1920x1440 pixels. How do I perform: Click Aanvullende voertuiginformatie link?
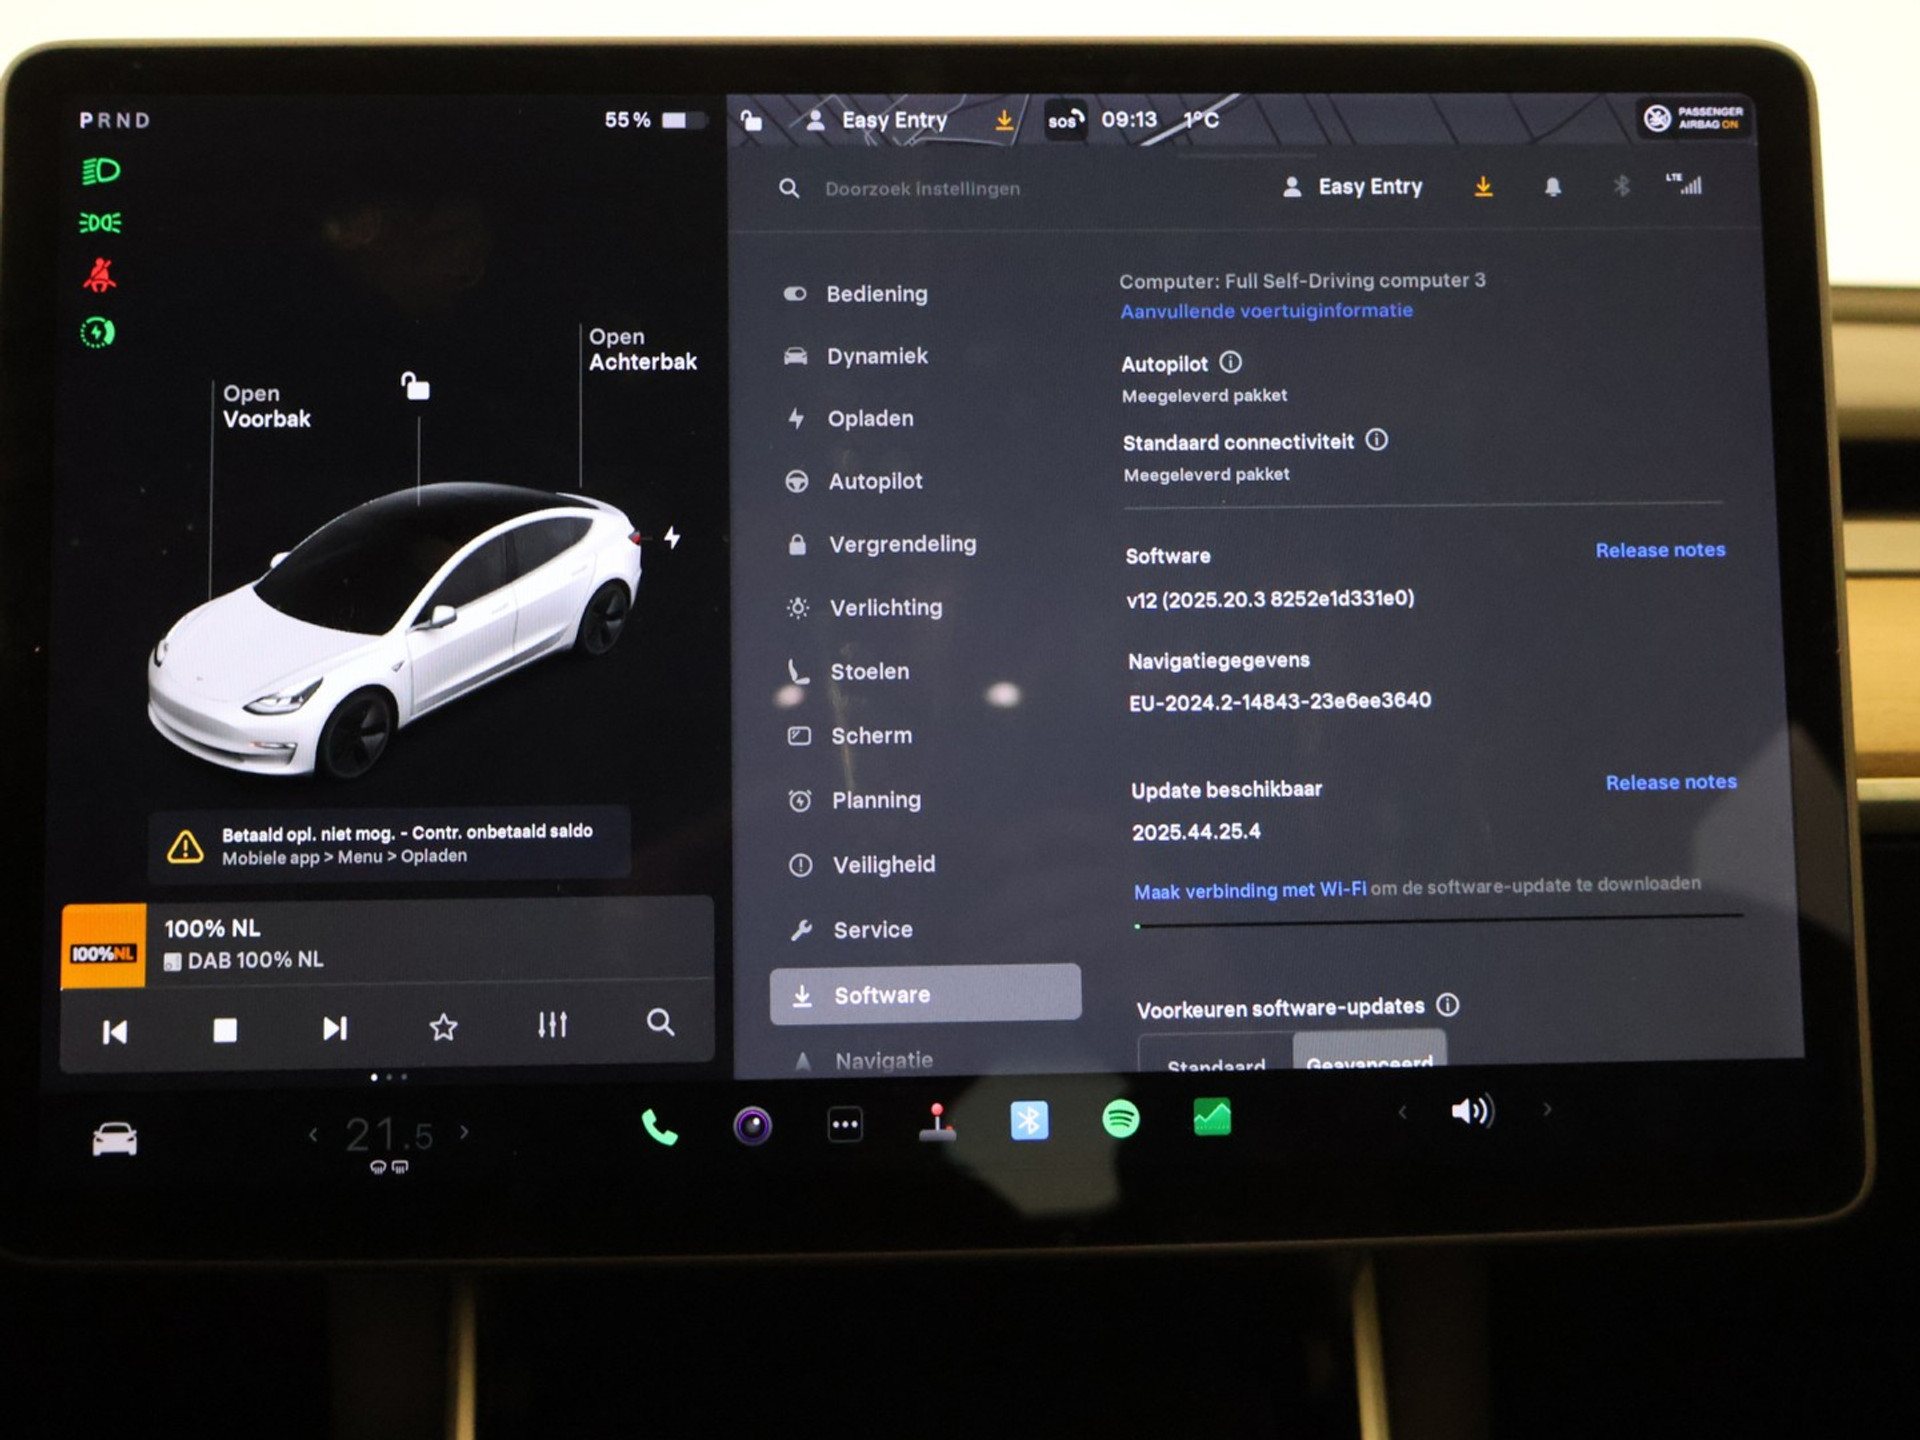click(1266, 311)
